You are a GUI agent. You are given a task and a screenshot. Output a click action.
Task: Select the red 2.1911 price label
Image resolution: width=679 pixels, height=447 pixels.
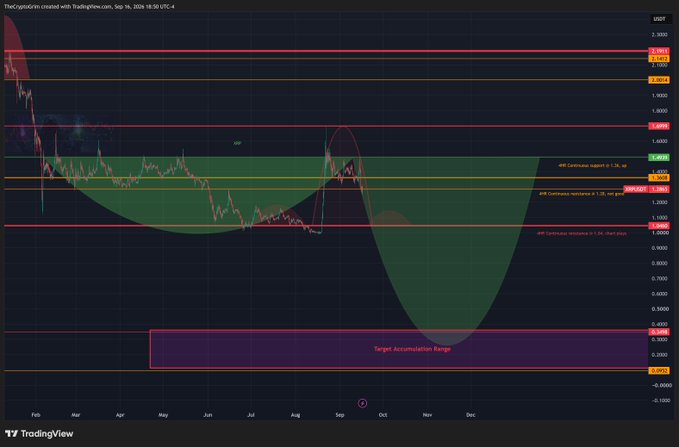(659, 51)
